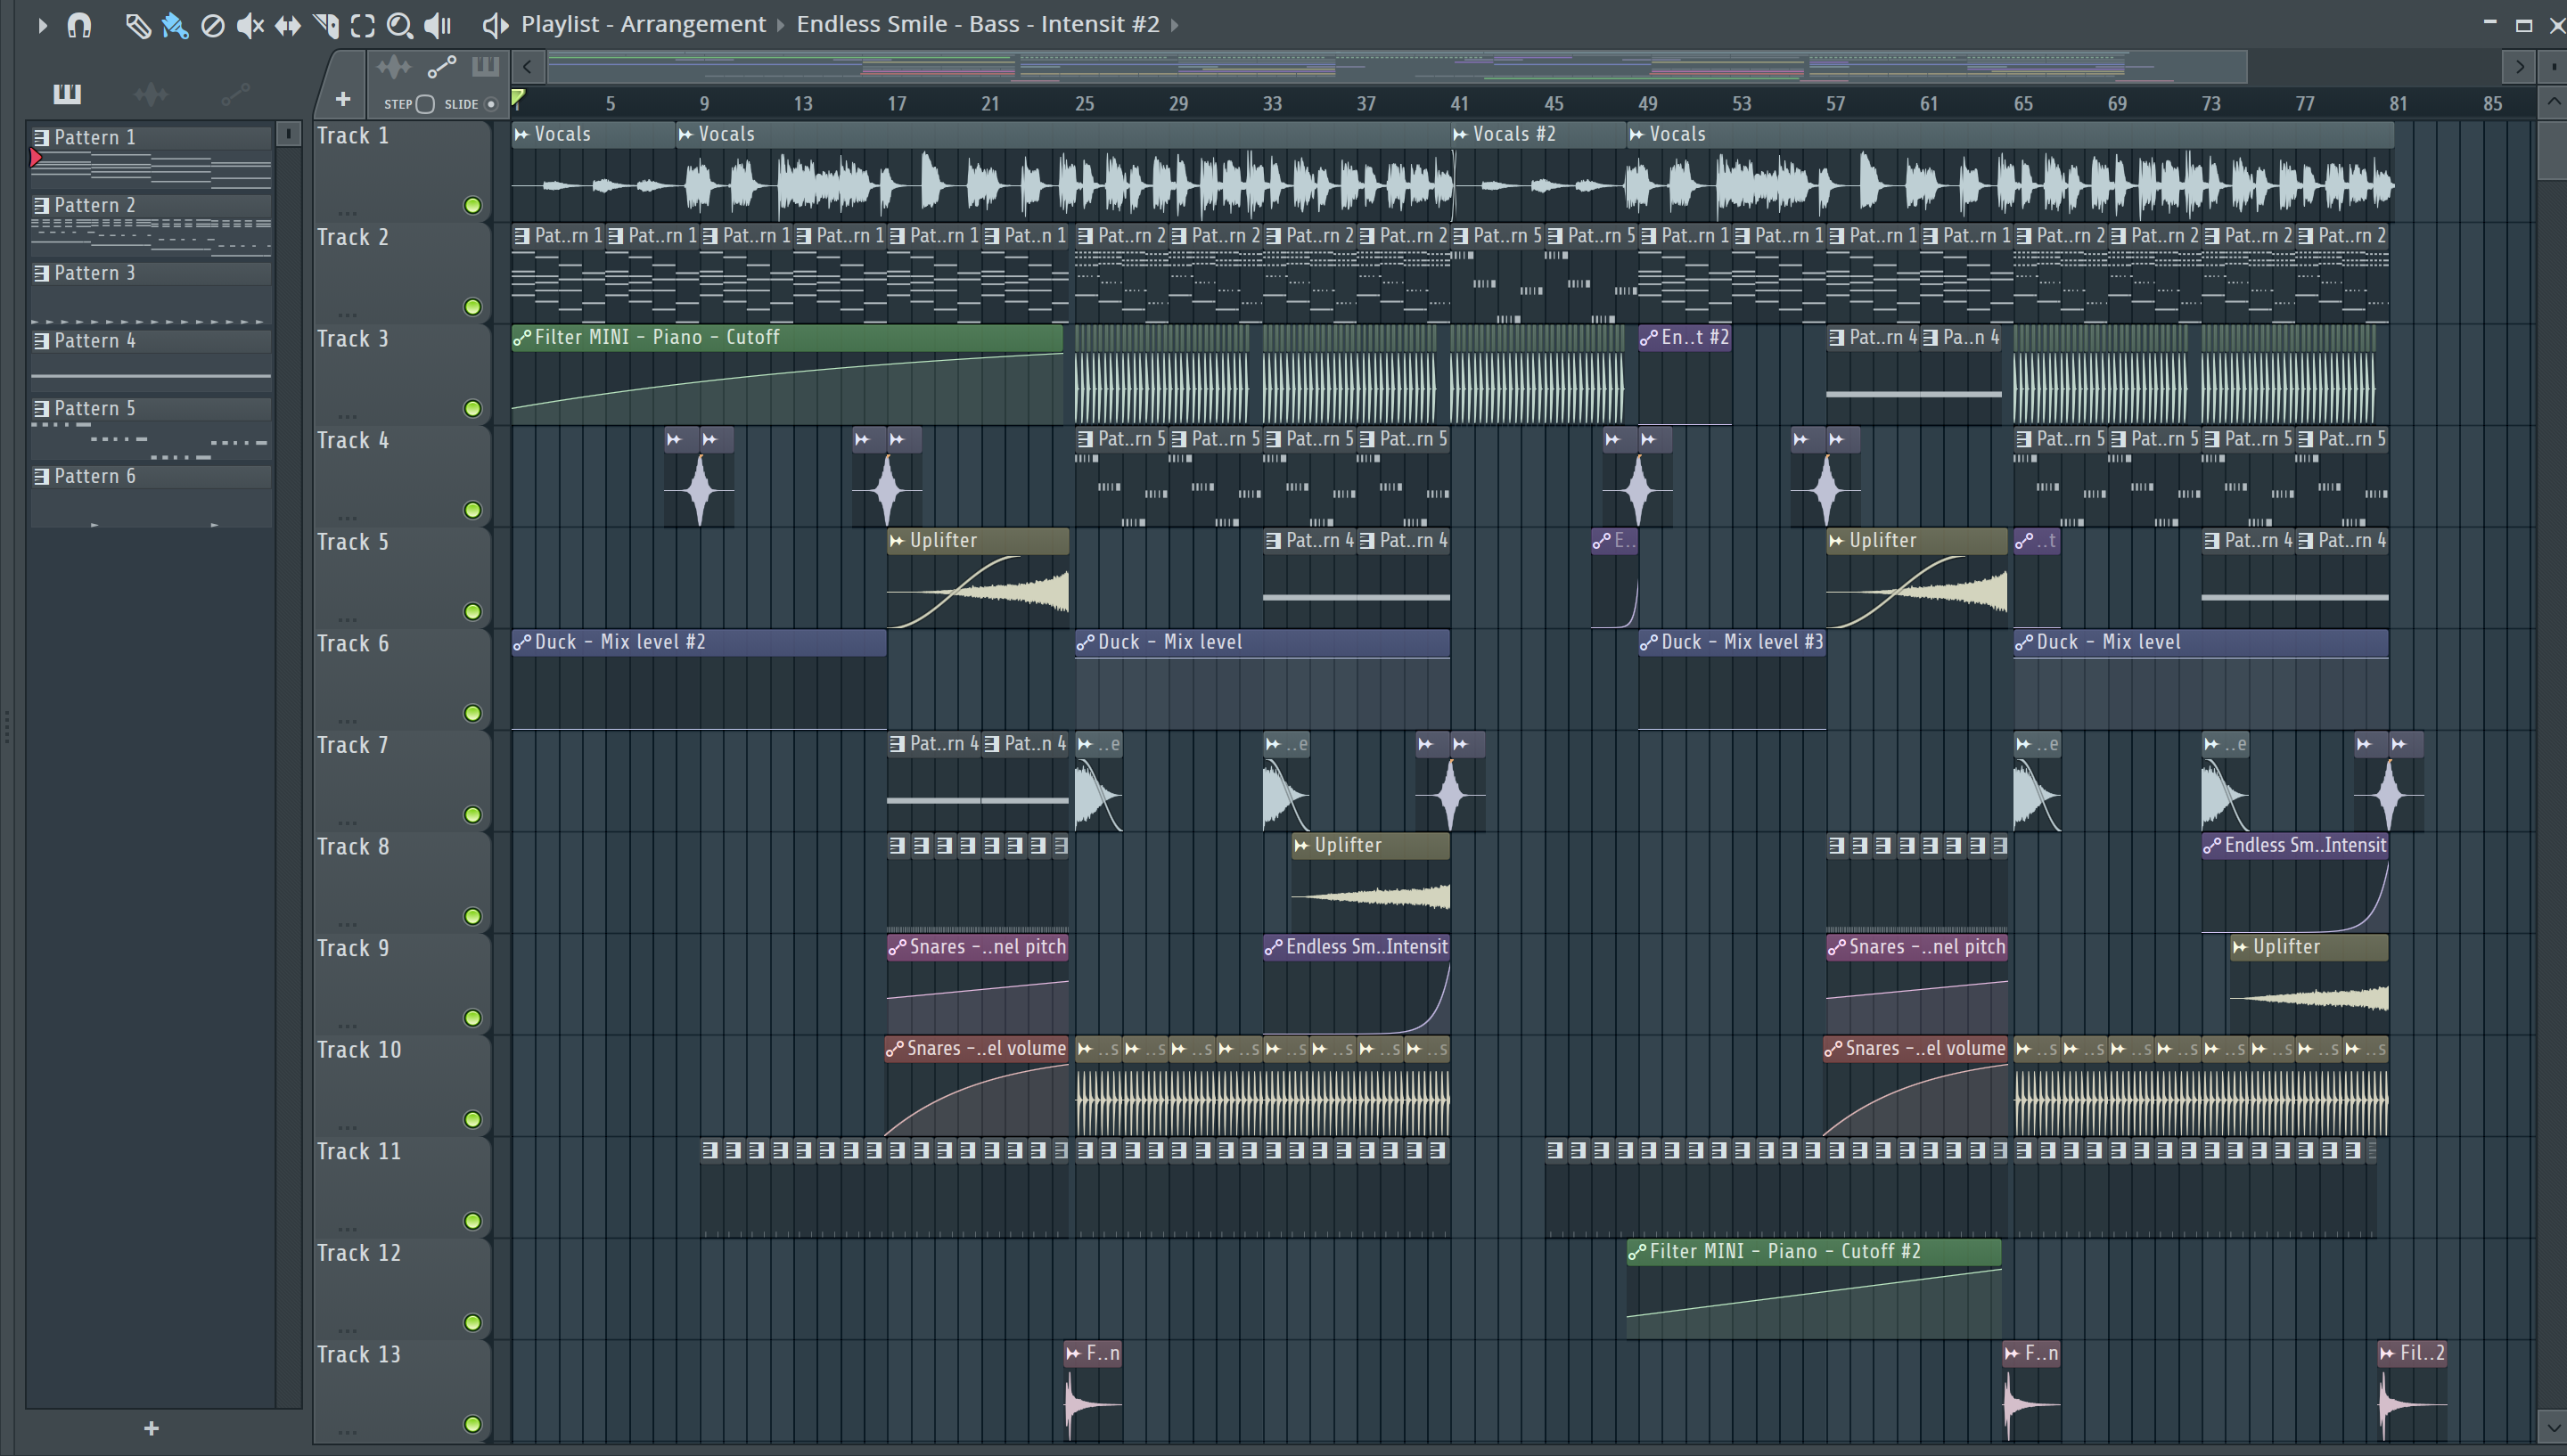This screenshot has width=2567, height=1456.
Task: Click the vertical playlist scrollbar thumb
Action: point(2552,150)
